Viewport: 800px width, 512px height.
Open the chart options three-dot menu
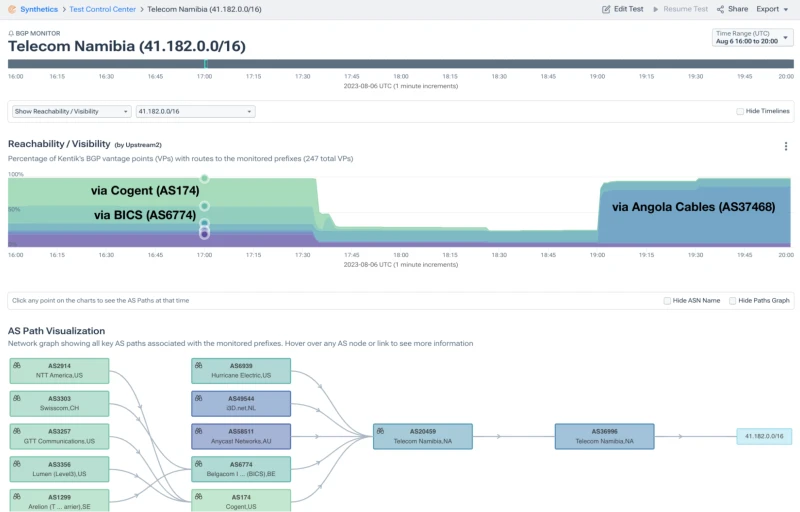786,146
